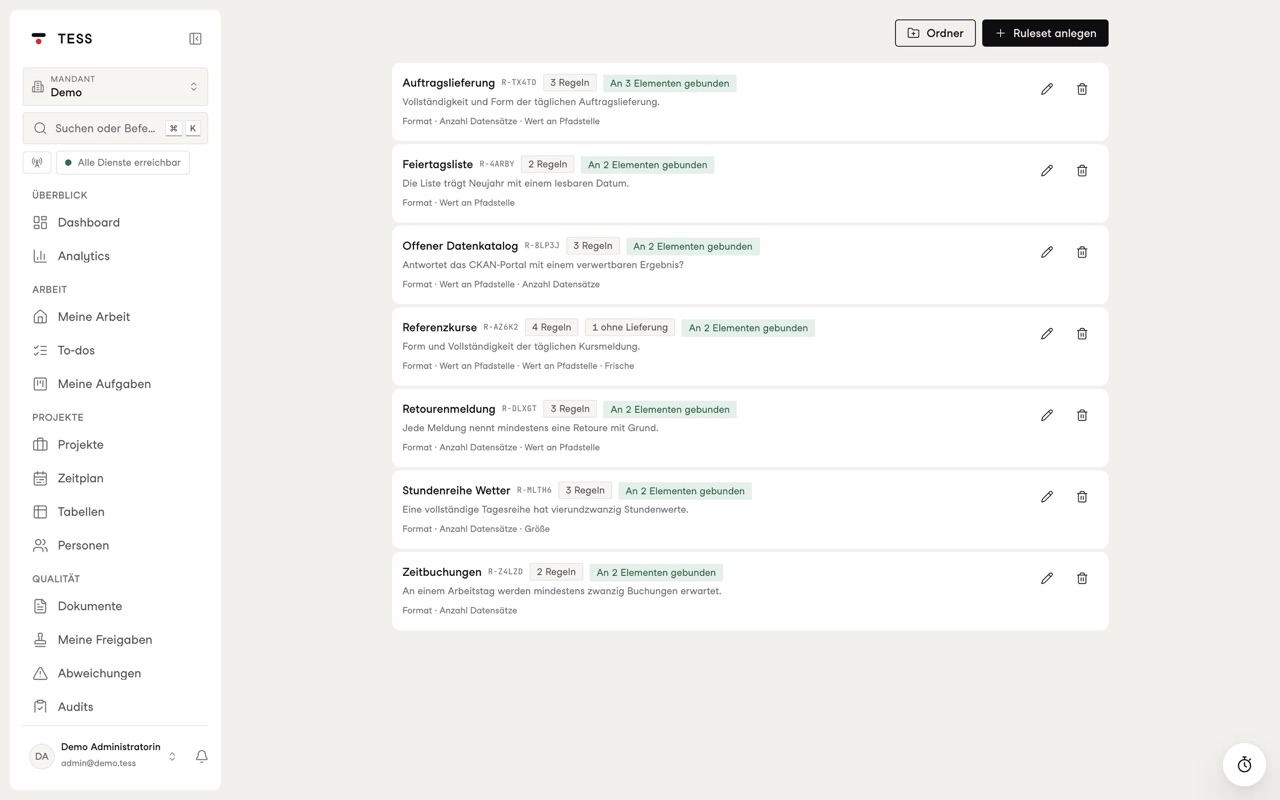Viewport: 1280px width, 800px height.
Task: Show the Zeitplan page
Action: point(115,479)
